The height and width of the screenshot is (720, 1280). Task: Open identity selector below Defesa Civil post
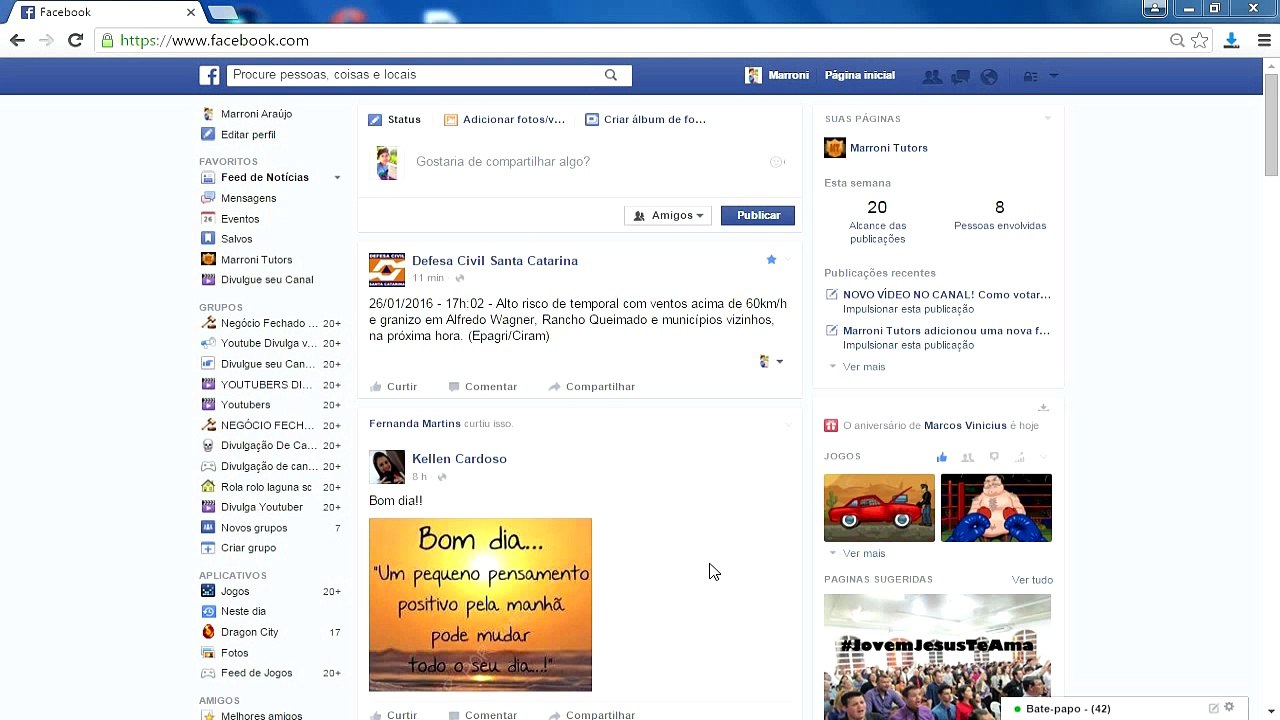[x=771, y=361]
